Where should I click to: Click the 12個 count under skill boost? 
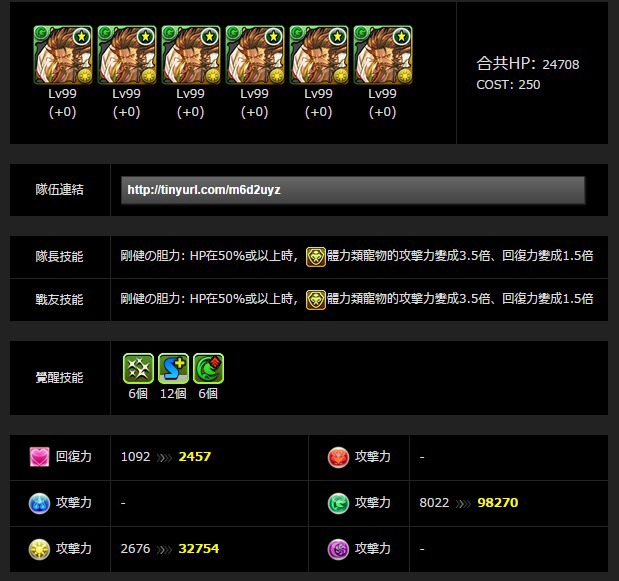pyautogui.click(x=173, y=394)
